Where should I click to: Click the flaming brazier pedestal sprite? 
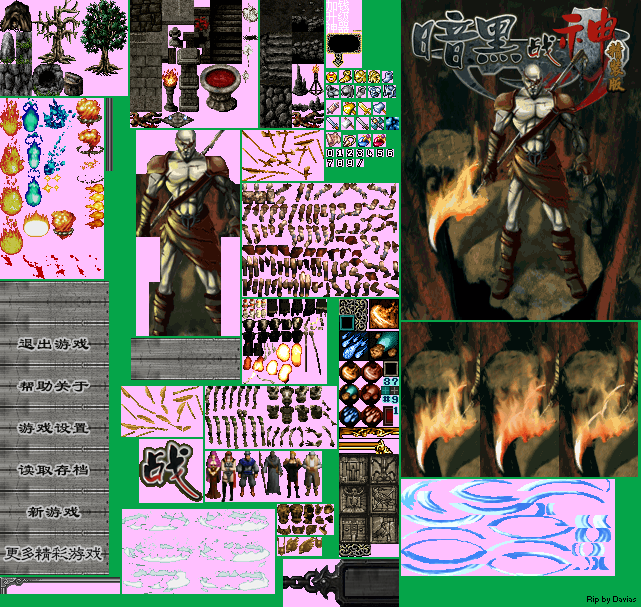click(x=170, y=90)
